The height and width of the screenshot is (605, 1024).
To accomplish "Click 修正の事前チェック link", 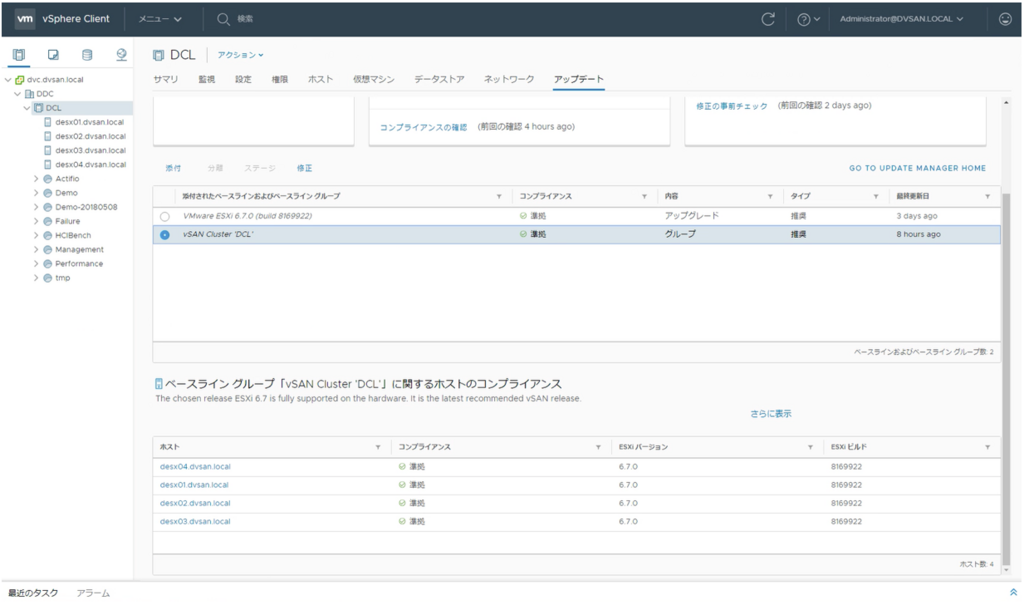I will 731,106.
